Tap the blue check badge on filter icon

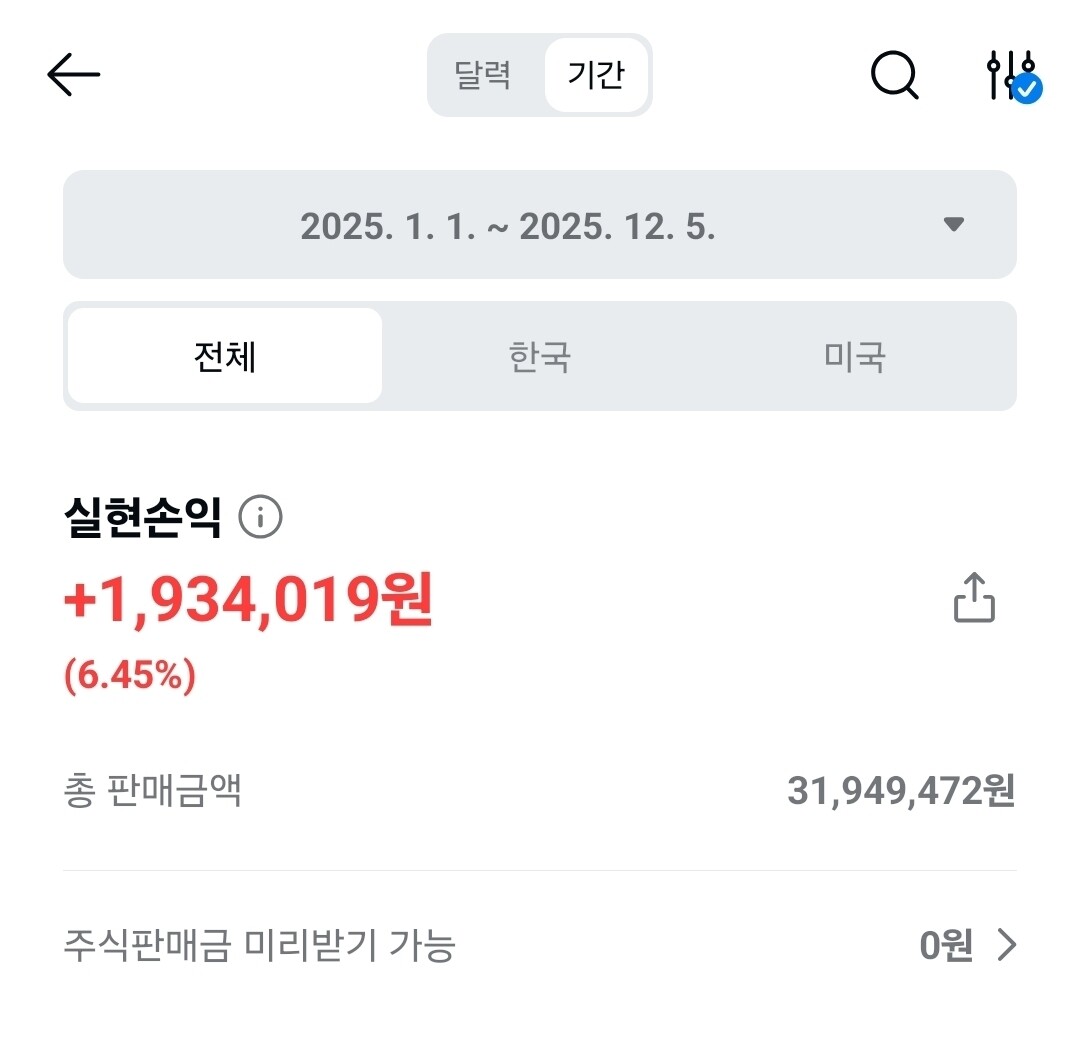(x=1027, y=89)
